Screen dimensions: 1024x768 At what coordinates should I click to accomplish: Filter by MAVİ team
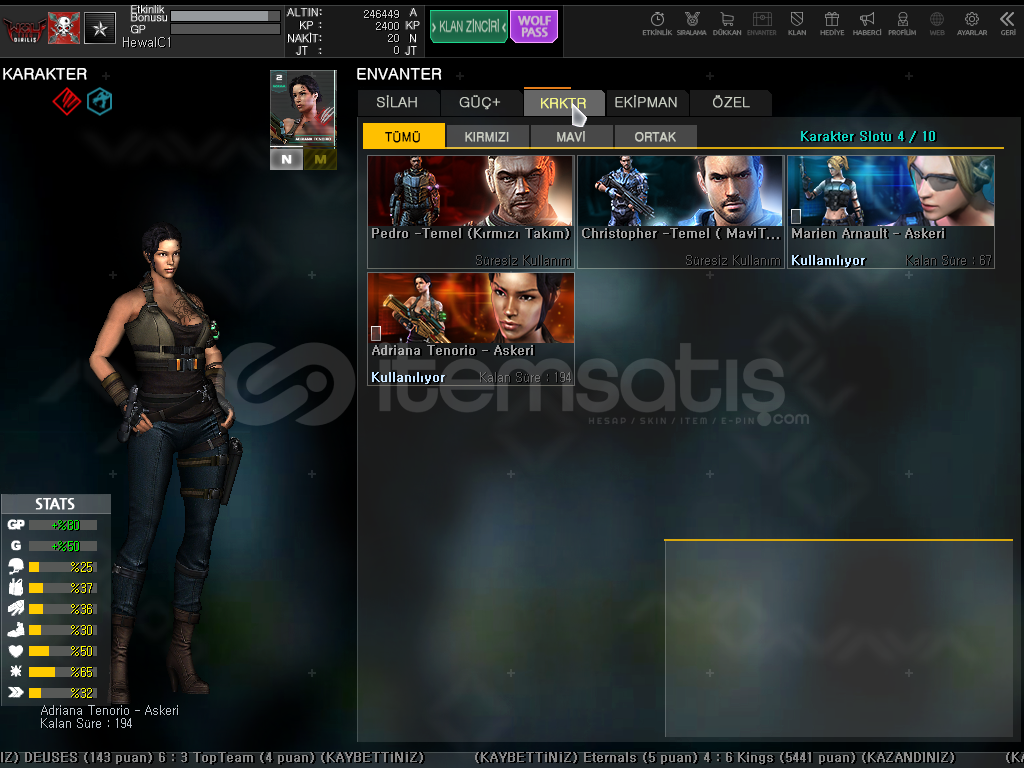[x=571, y=136]
